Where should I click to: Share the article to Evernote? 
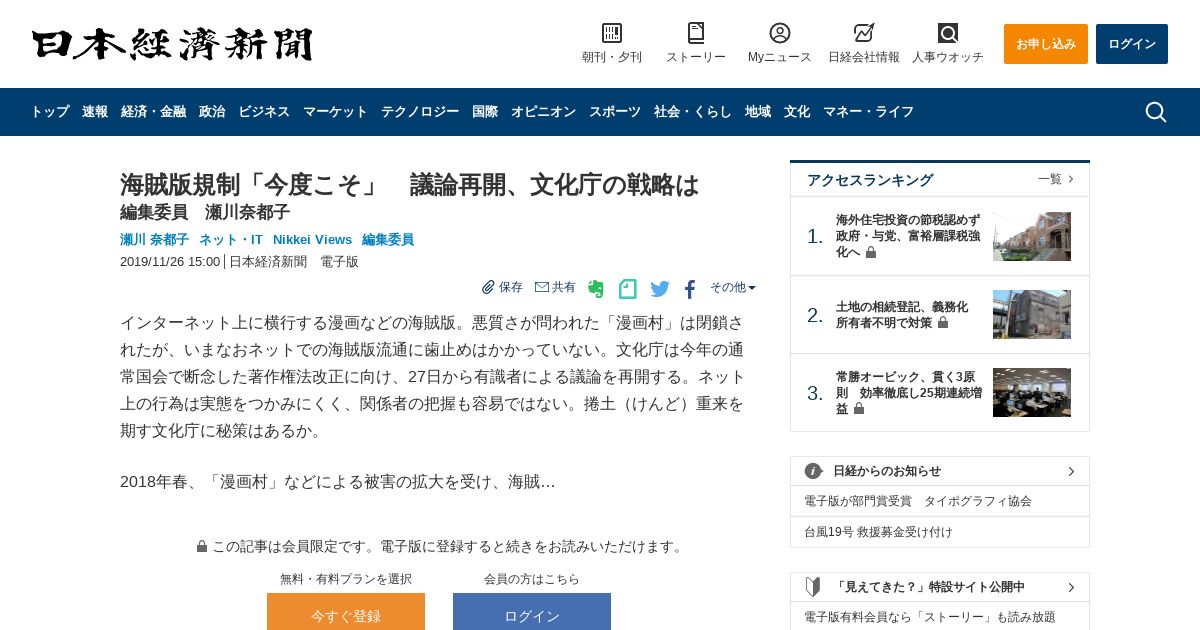pyautogui.click(x=596, y=289)
